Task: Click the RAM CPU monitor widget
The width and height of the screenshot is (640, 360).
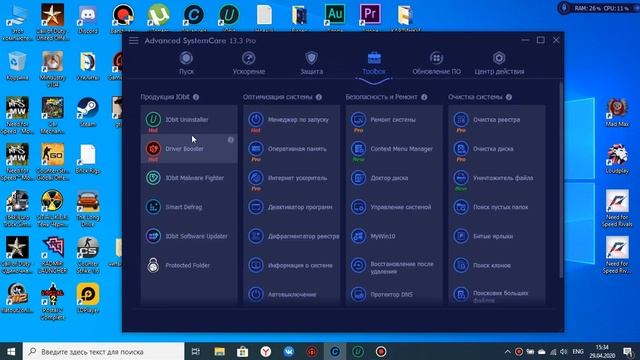Action: [599, 8]
